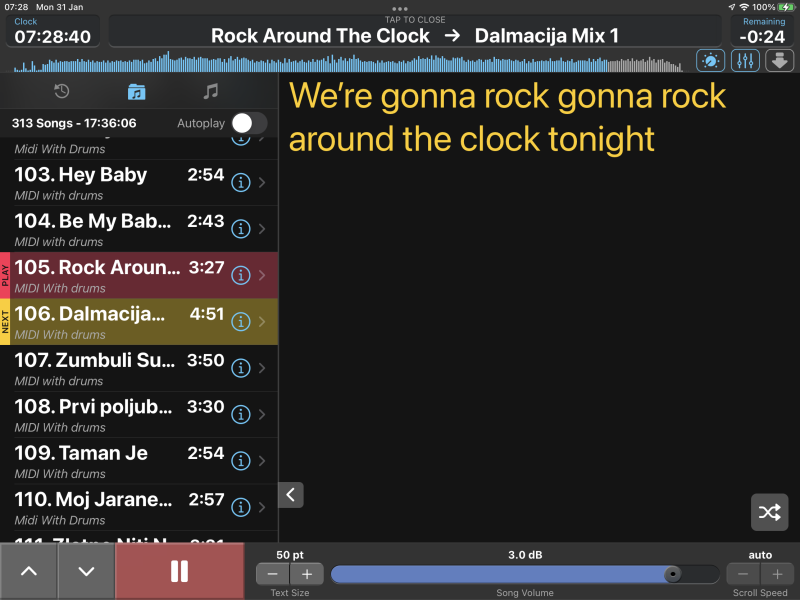
Task: Adjust the Song Volume slider
Action: click(525, 574)
